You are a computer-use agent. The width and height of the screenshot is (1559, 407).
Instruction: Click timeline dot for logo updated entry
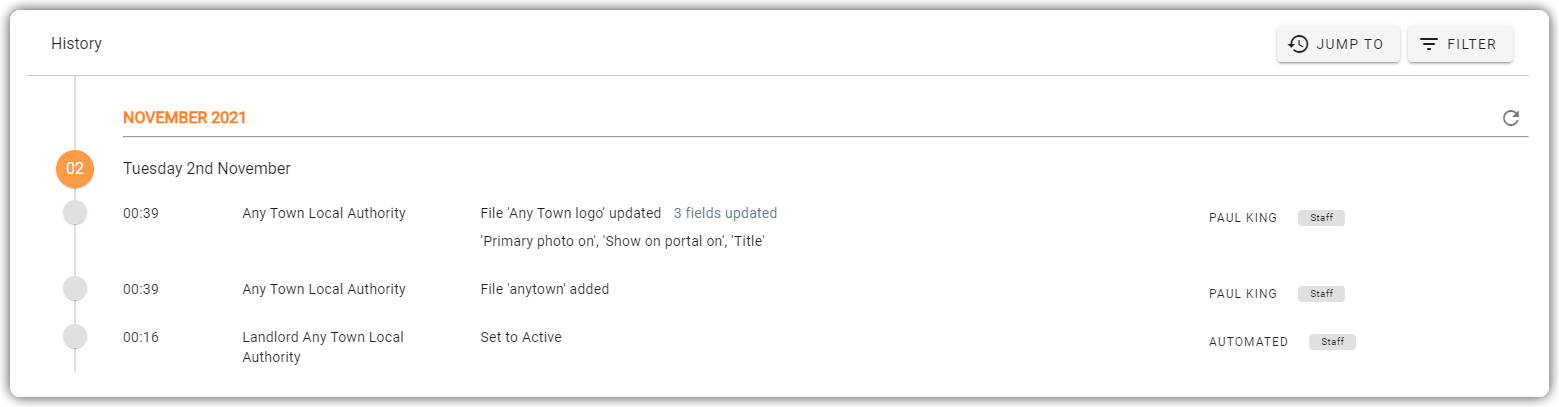(x=75, y=213)
